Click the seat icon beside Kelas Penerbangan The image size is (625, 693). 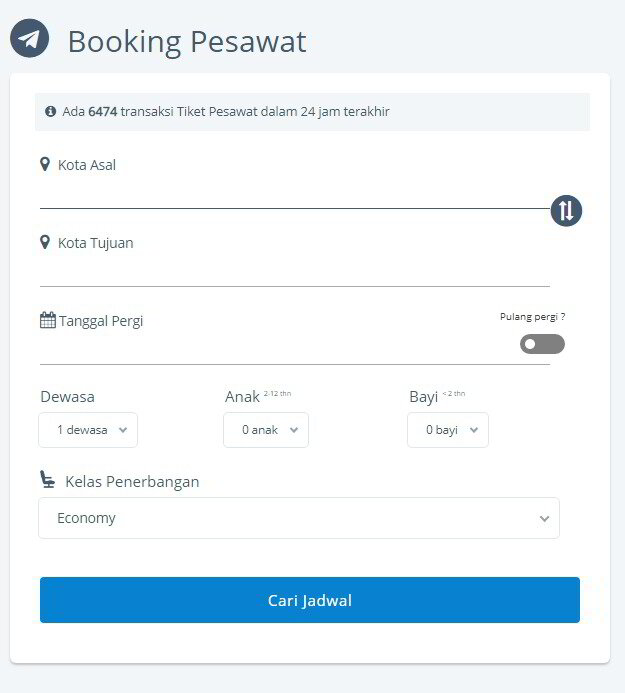(47, 479)
